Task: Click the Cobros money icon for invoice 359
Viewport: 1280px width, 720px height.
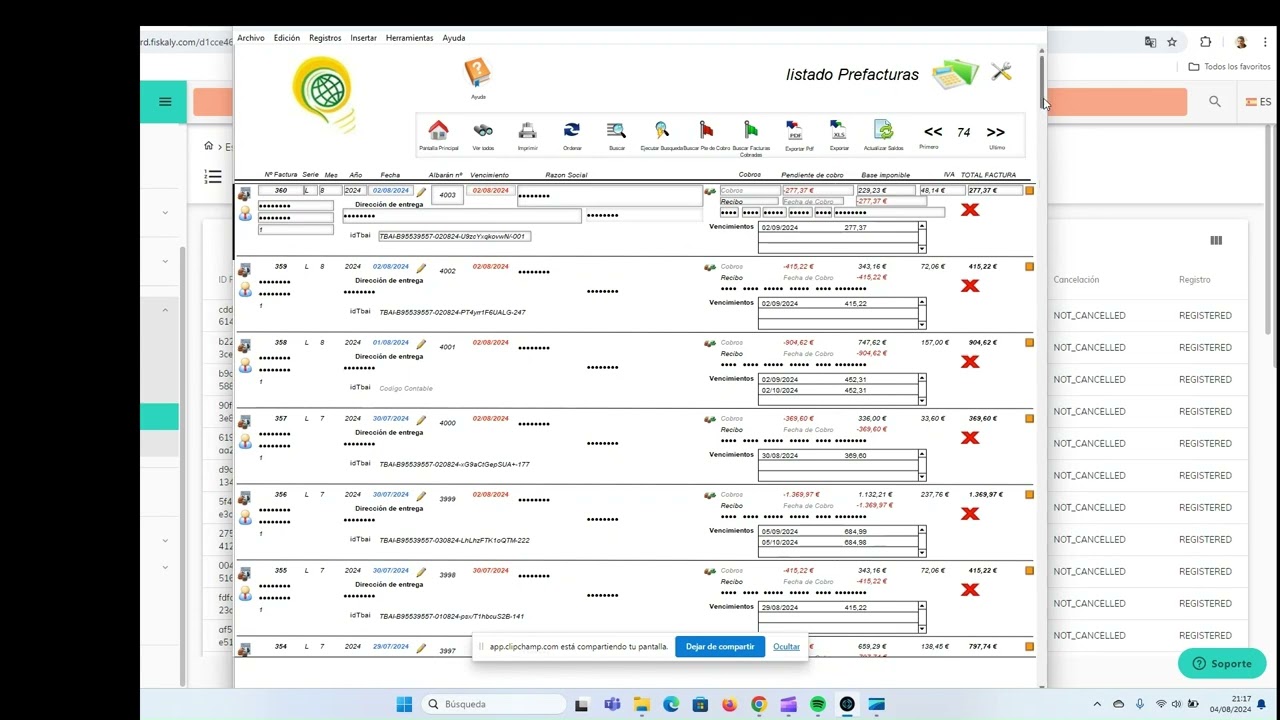Action: point(710,267)
